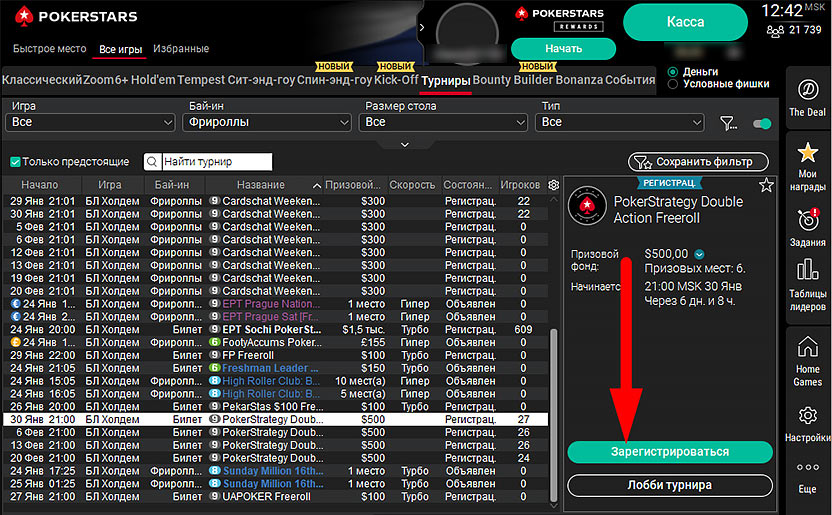
Task: Select Условные фишки radio button
Action: (673, 84)
